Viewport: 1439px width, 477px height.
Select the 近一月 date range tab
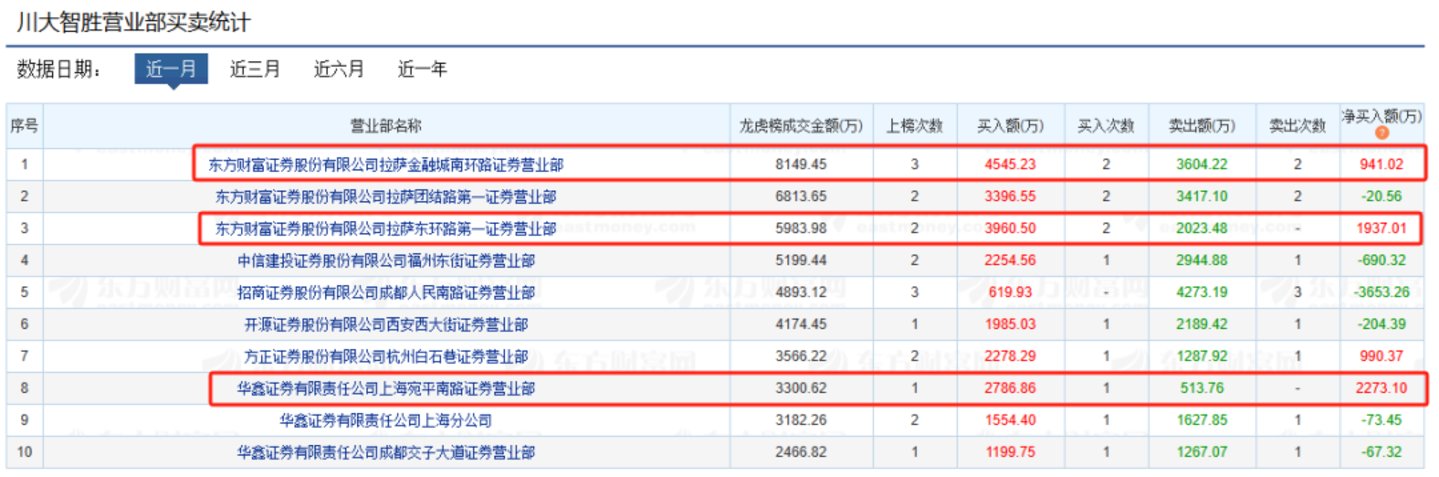(171, 69)
